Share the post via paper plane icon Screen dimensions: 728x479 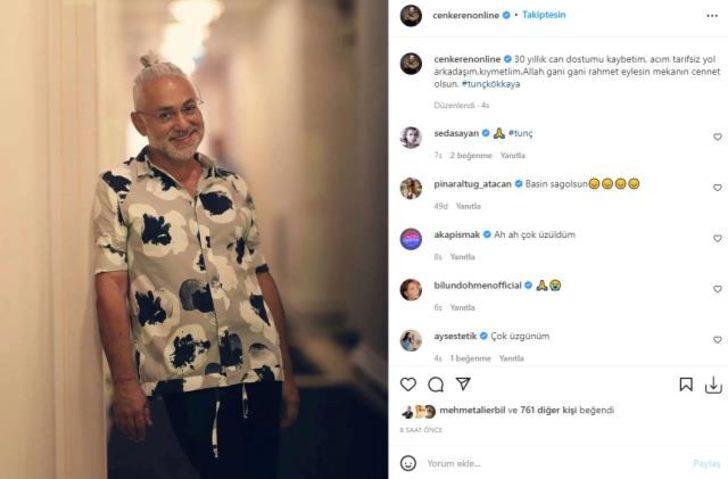(x=463, y=383)
